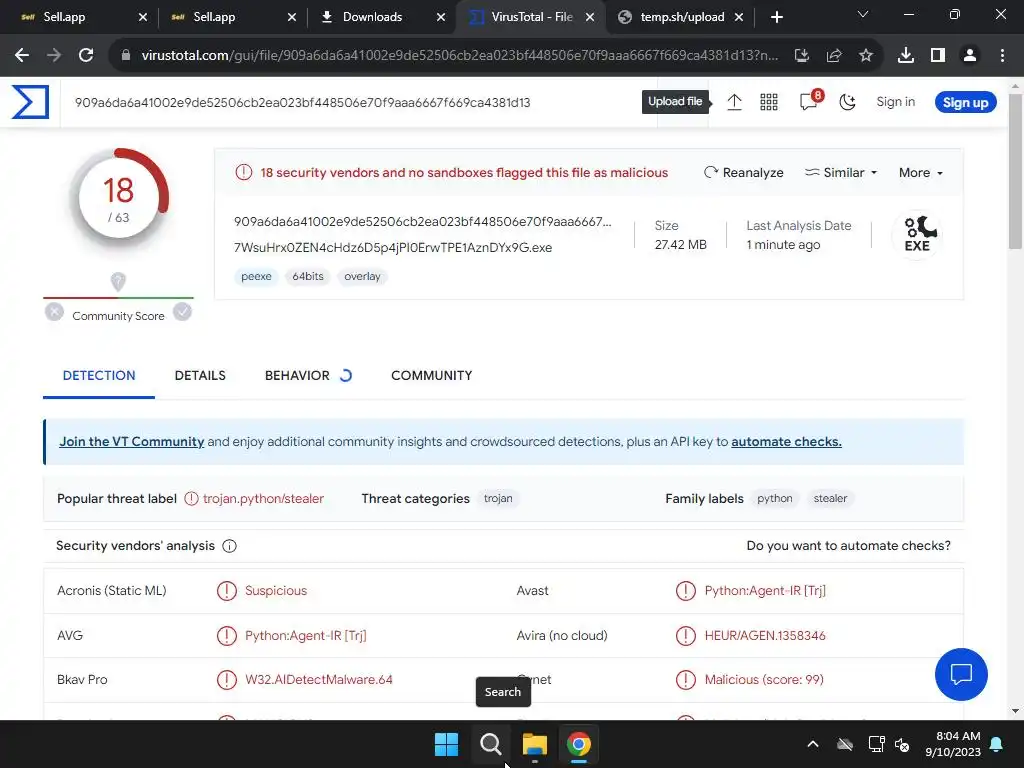Open Chrome downloads icon
This screenshot has width=1024, height=768.
point(906,56)
